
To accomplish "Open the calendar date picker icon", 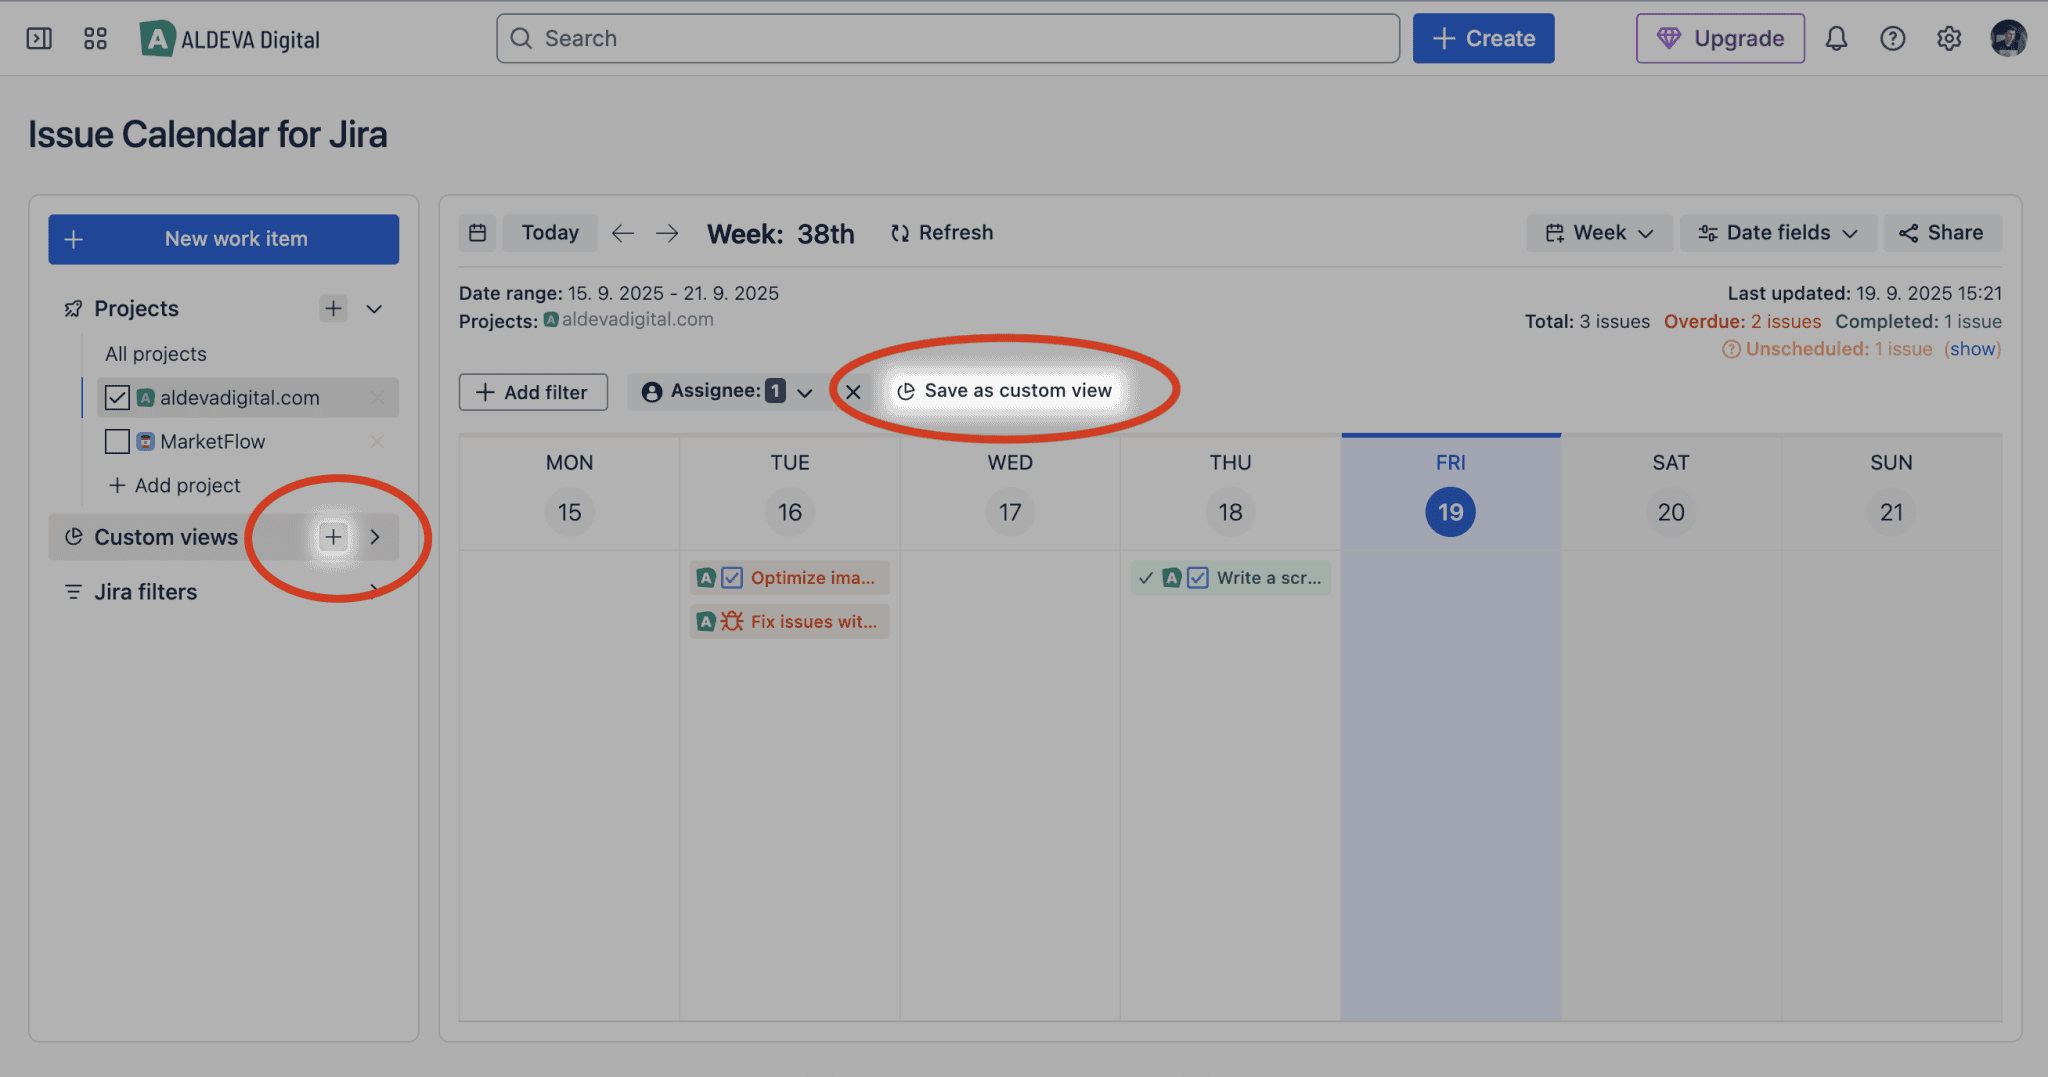I will (x=478, y=233).
